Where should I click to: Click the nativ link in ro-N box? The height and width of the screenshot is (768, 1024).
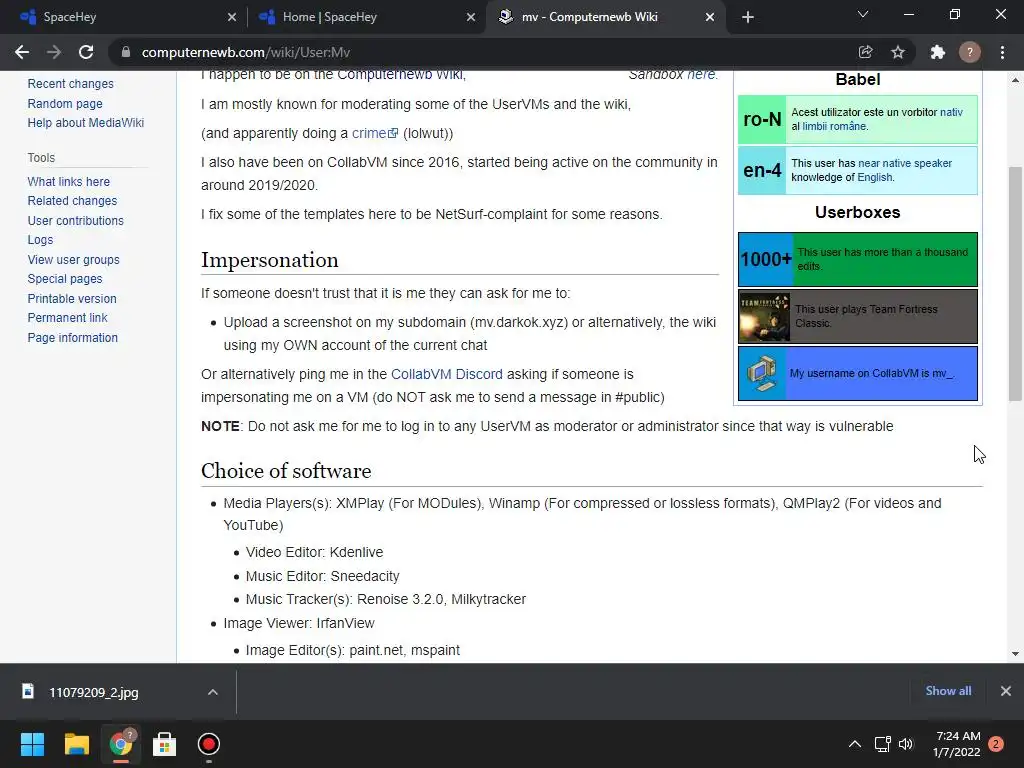tap(951, 112)
